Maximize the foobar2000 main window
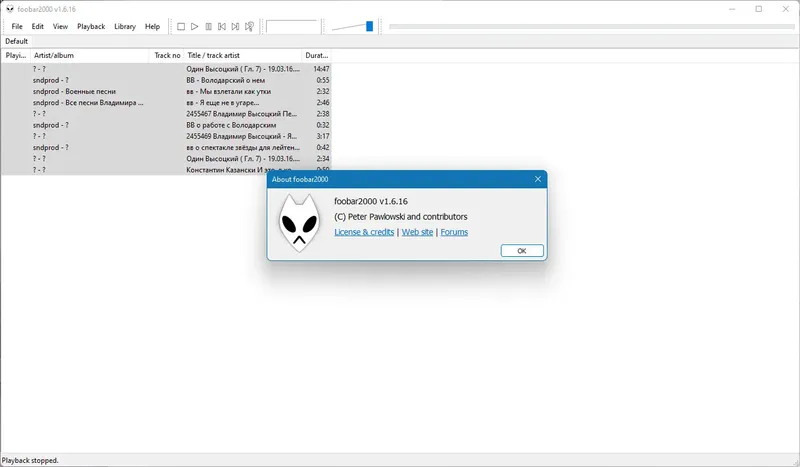The image size is (800, 467). [759, 9]
